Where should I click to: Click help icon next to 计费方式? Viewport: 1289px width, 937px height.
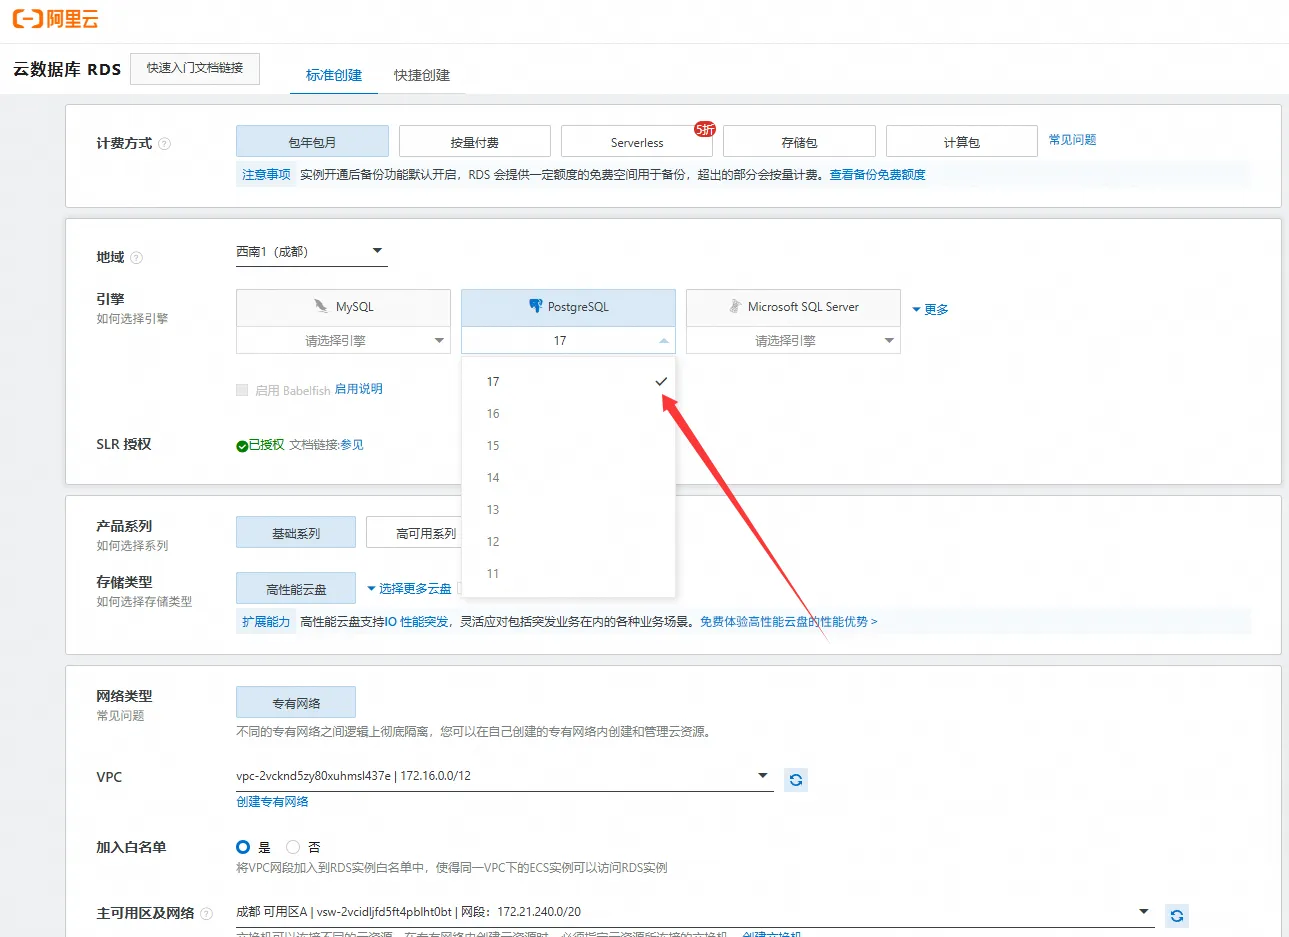[165, 144]
